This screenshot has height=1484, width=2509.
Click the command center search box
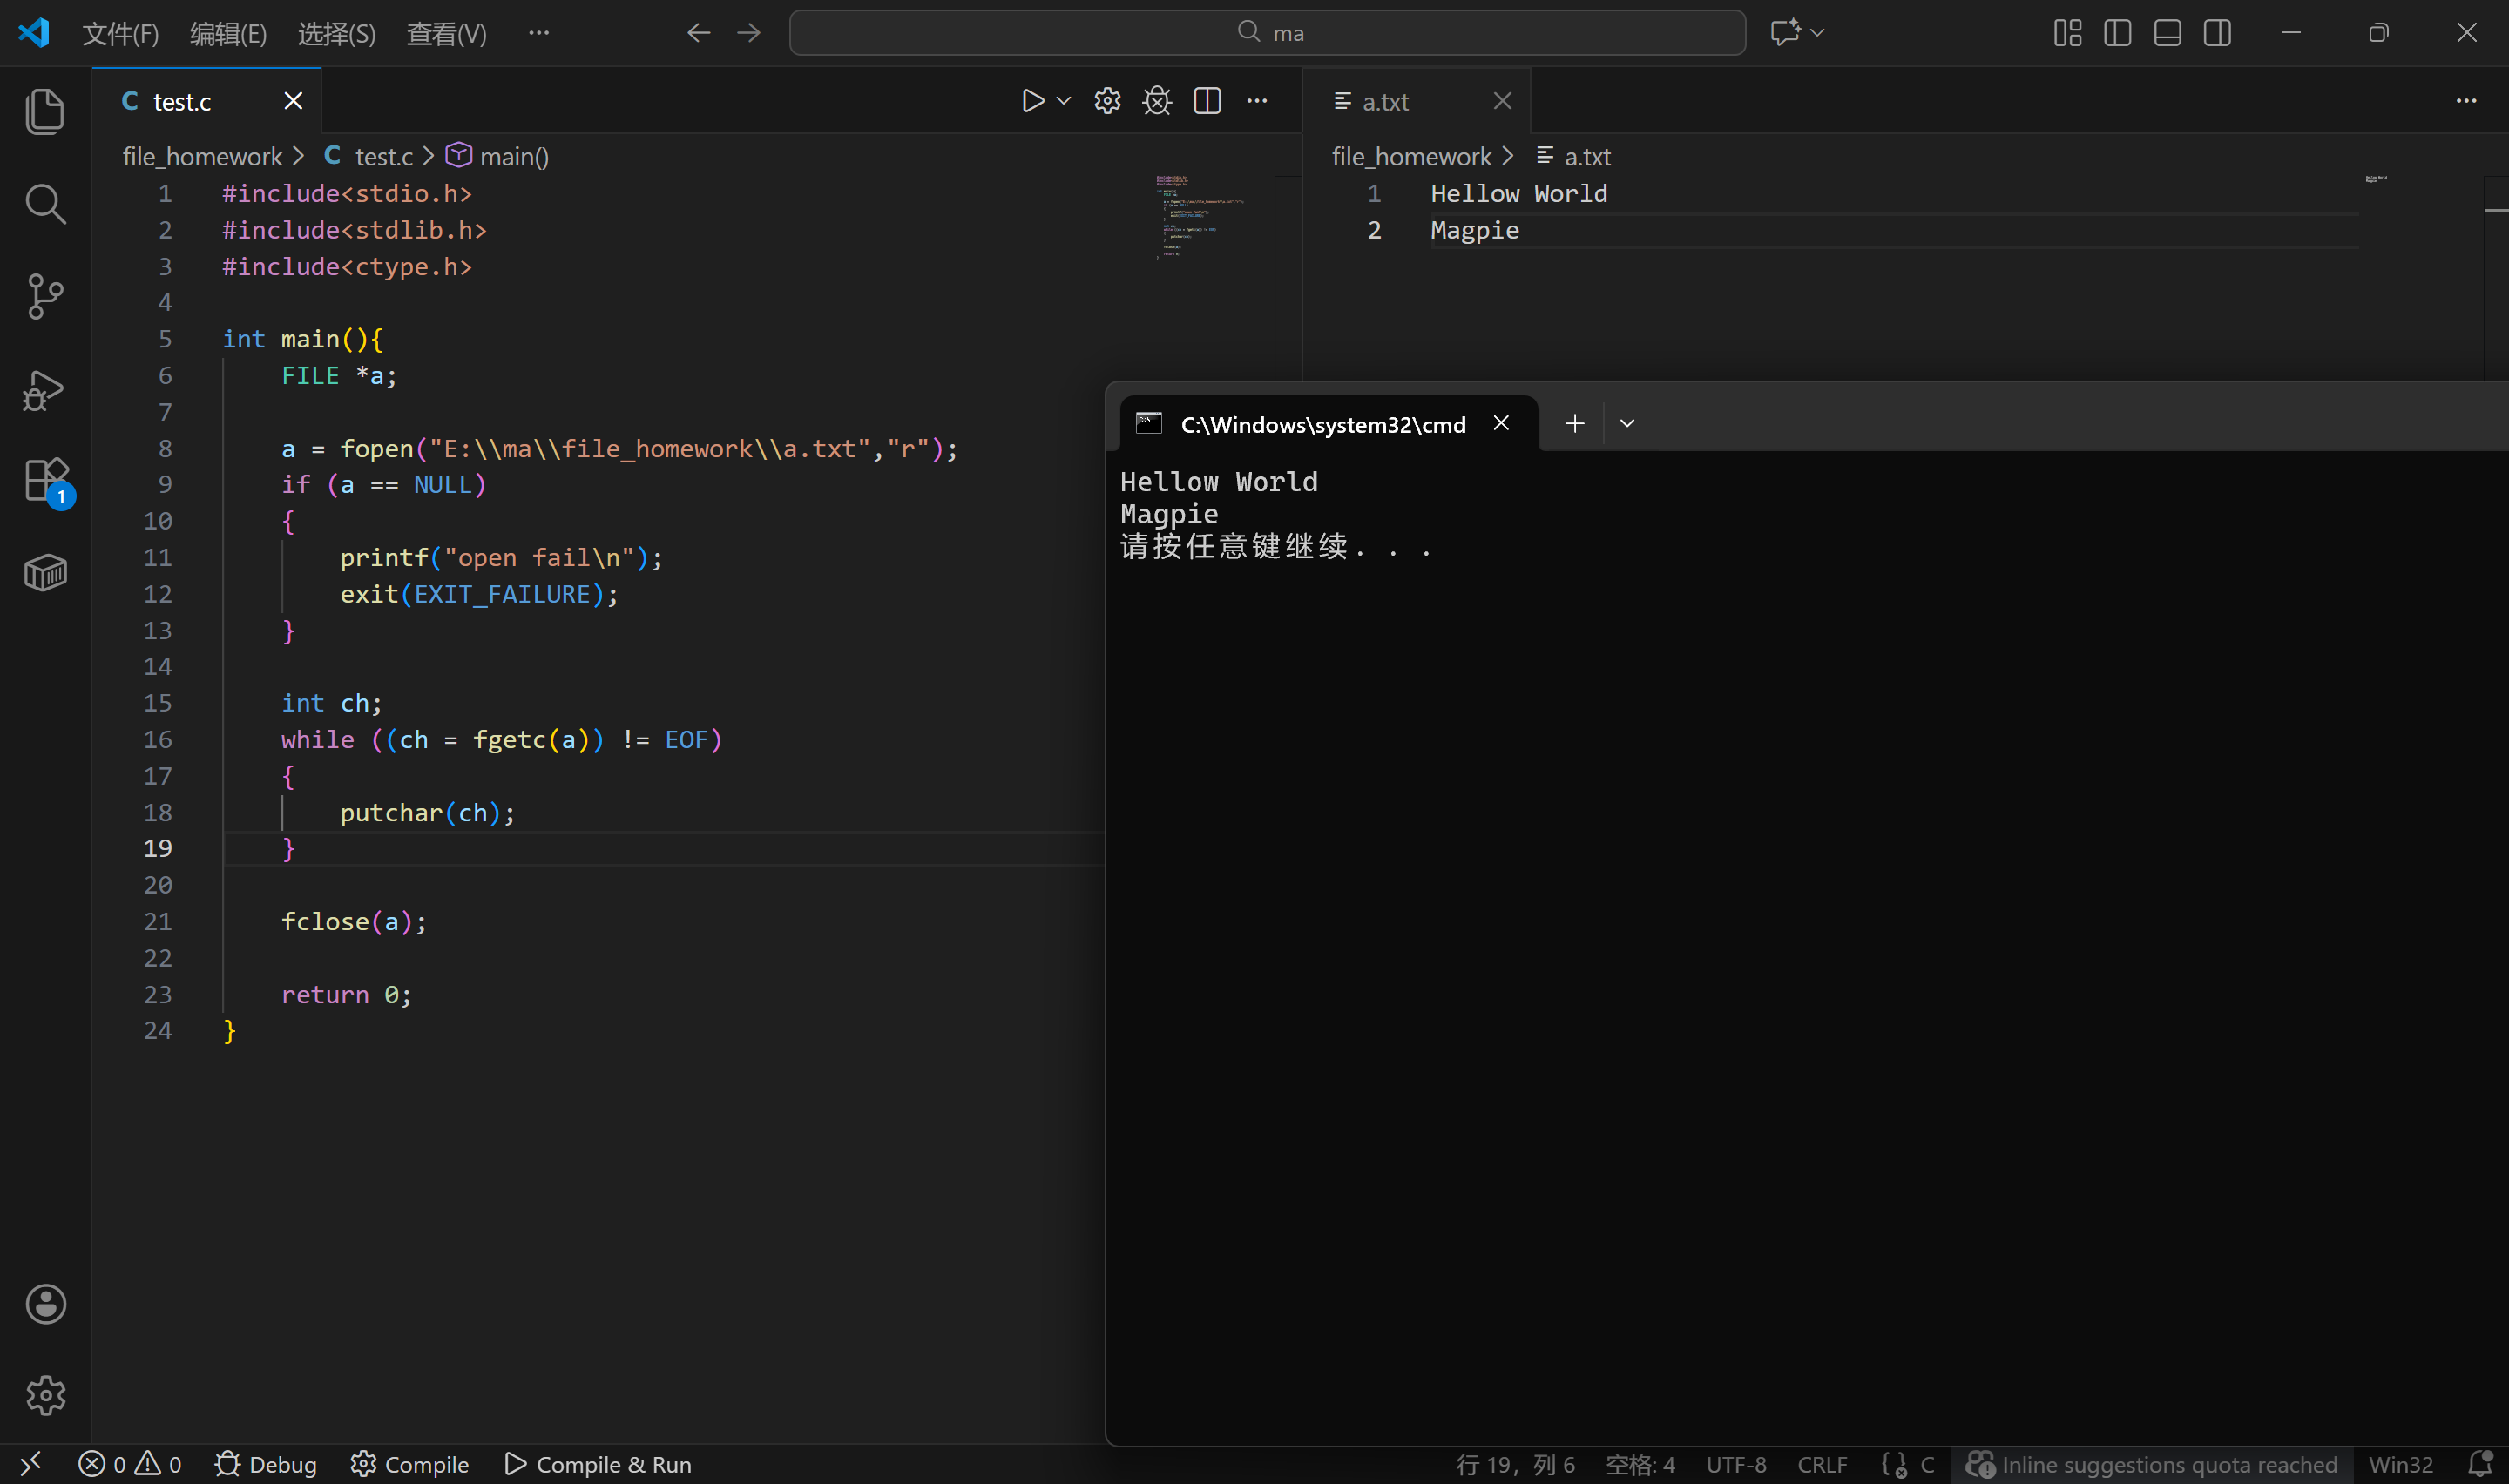coord(1267,33)
